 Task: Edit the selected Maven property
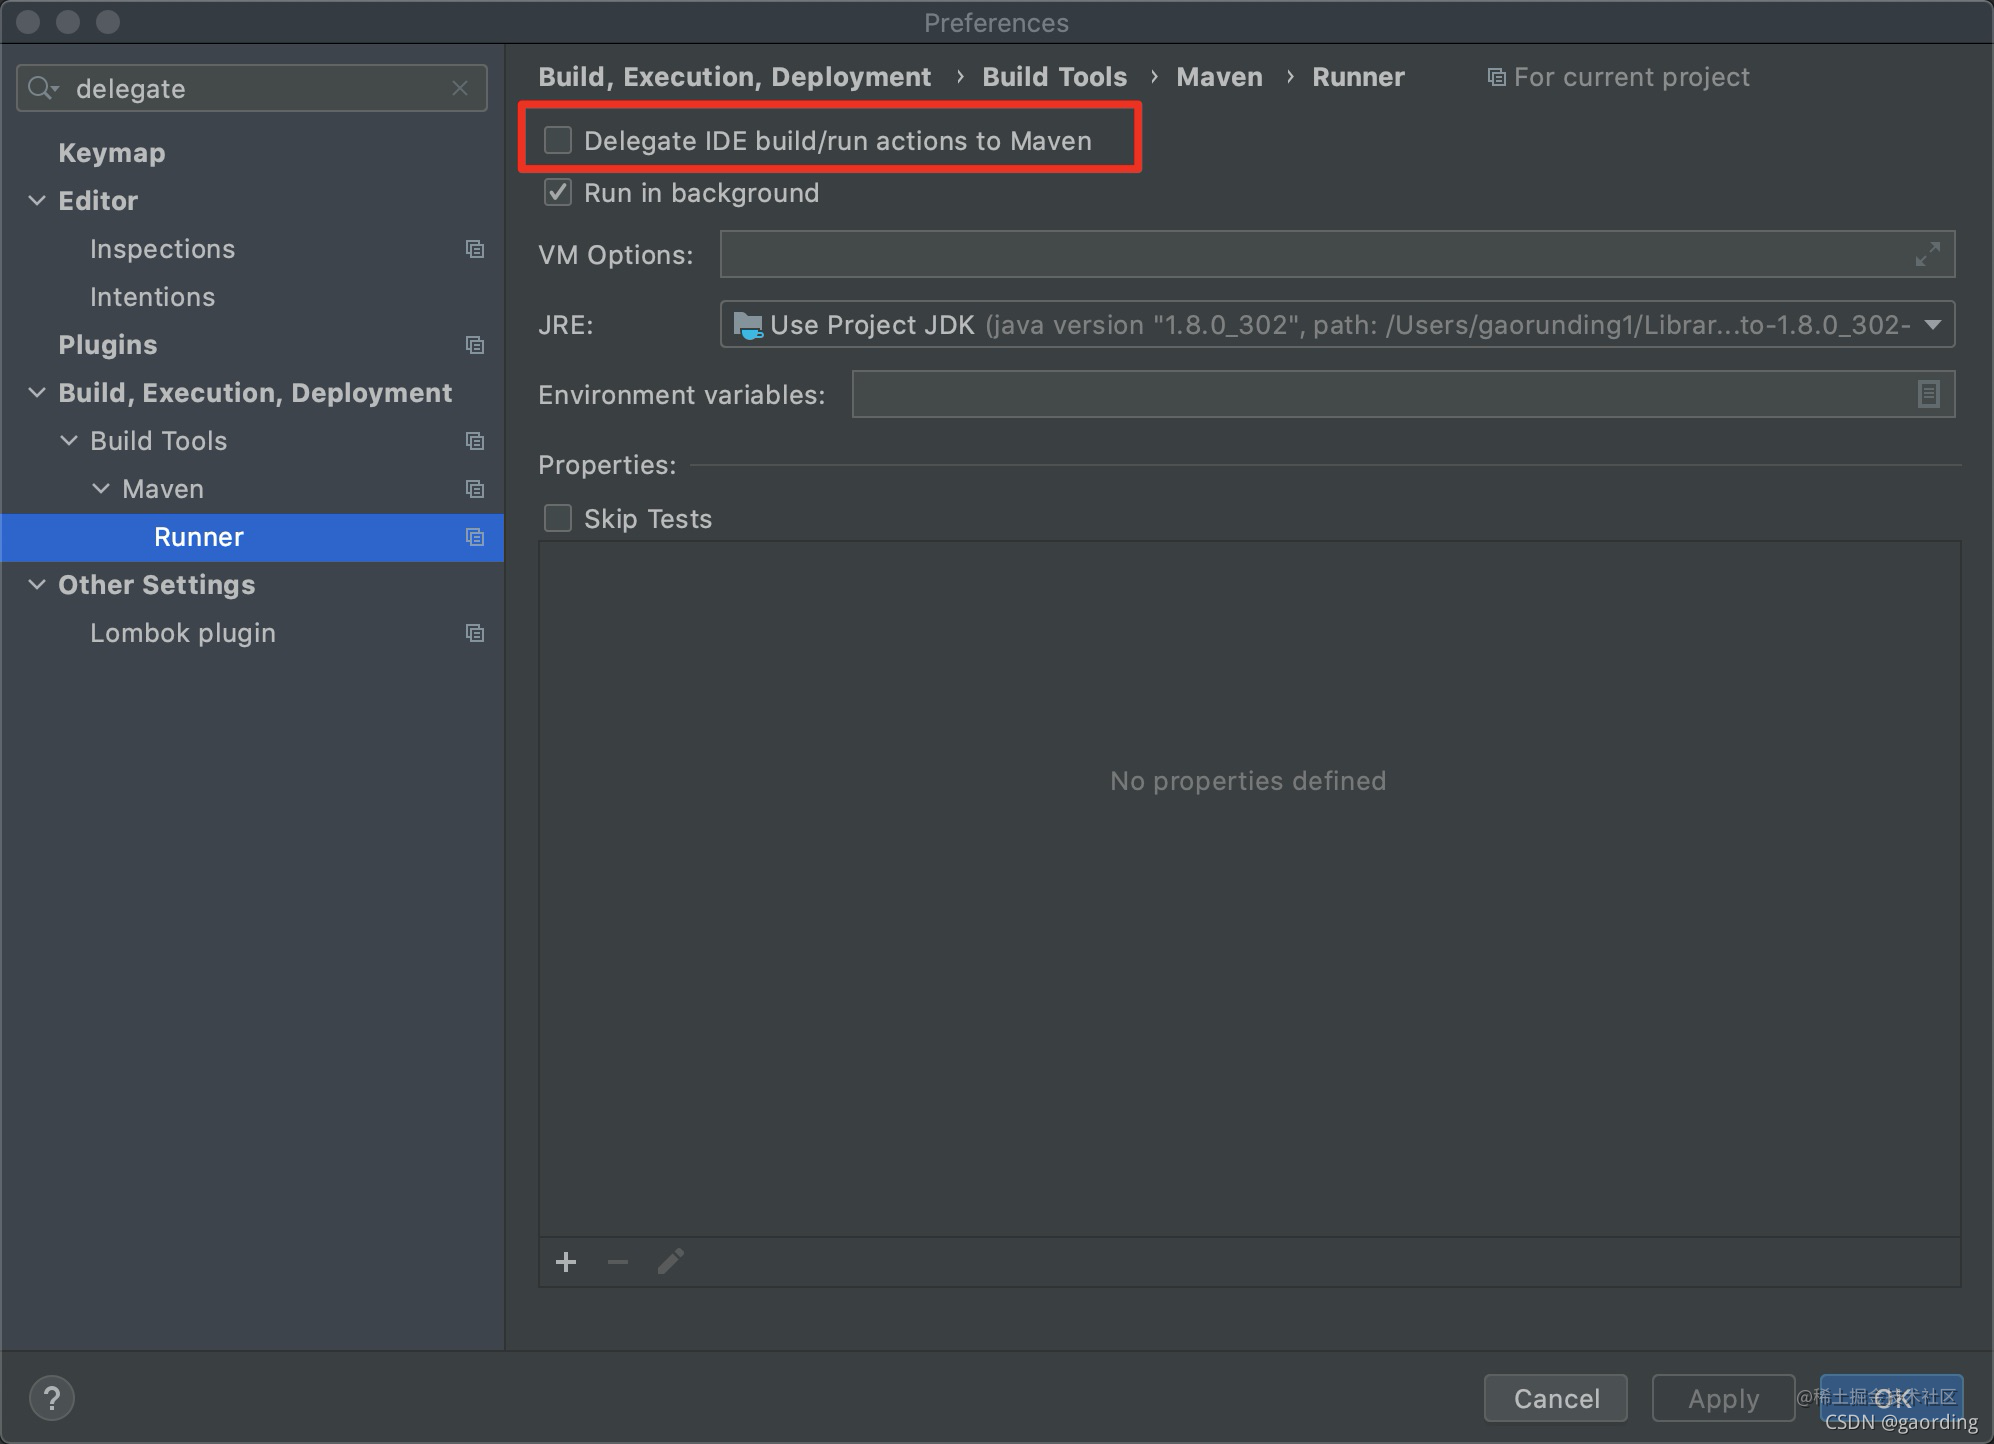(x=671, y=1262)
